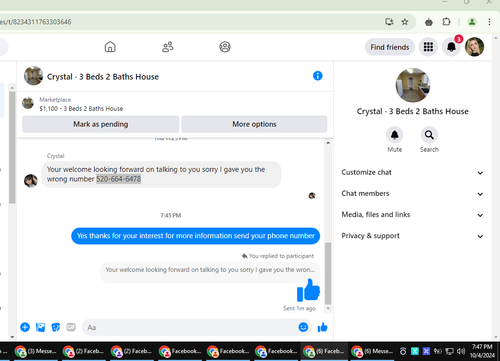The image size is (500, 361).
Task: Open the $1,100 3 Beds 2 Baths House listing
Action: [81, 109]
